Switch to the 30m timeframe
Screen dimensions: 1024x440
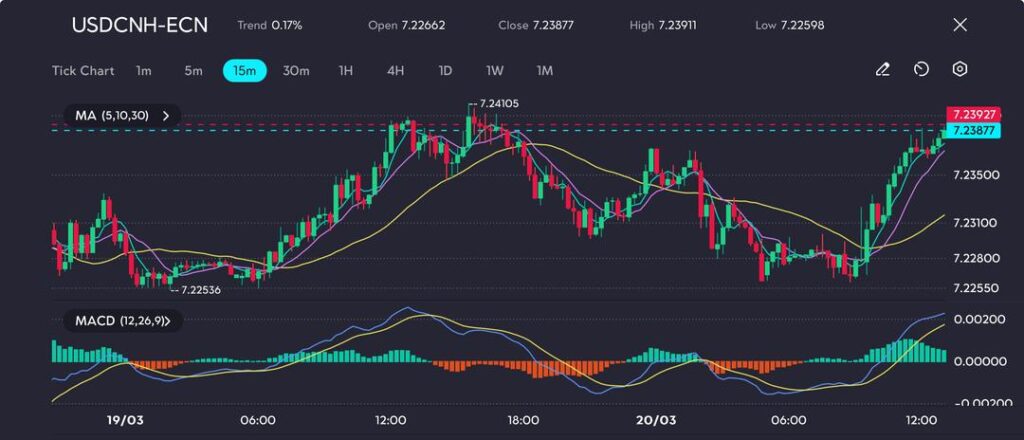[296, 71]
